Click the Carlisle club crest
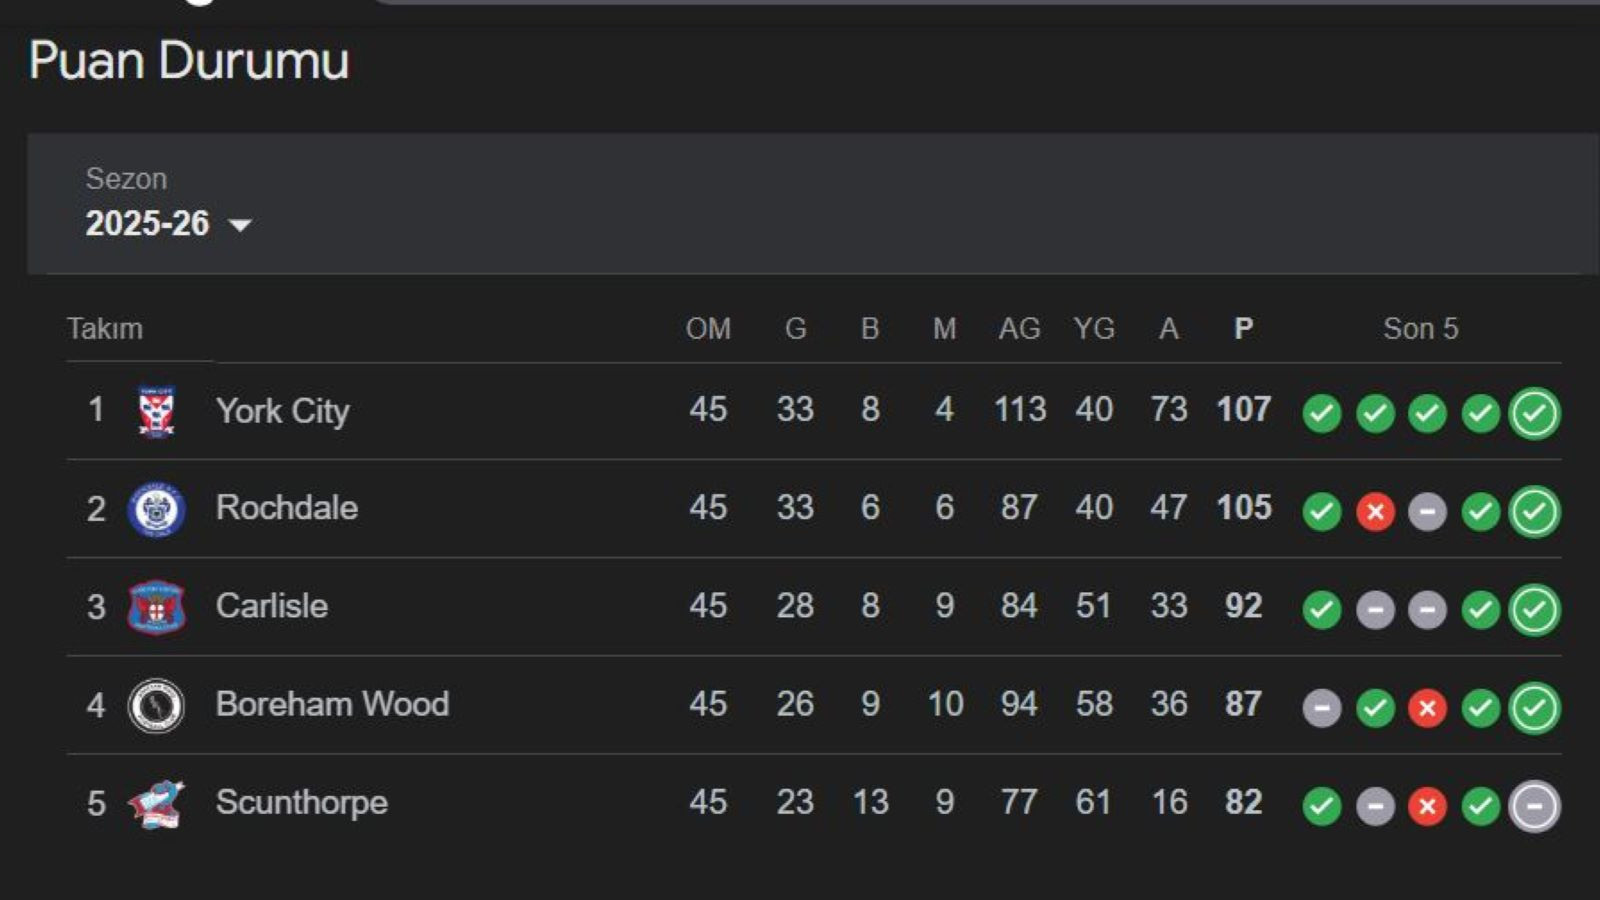 pyautogui.click(x=156, y=607)
